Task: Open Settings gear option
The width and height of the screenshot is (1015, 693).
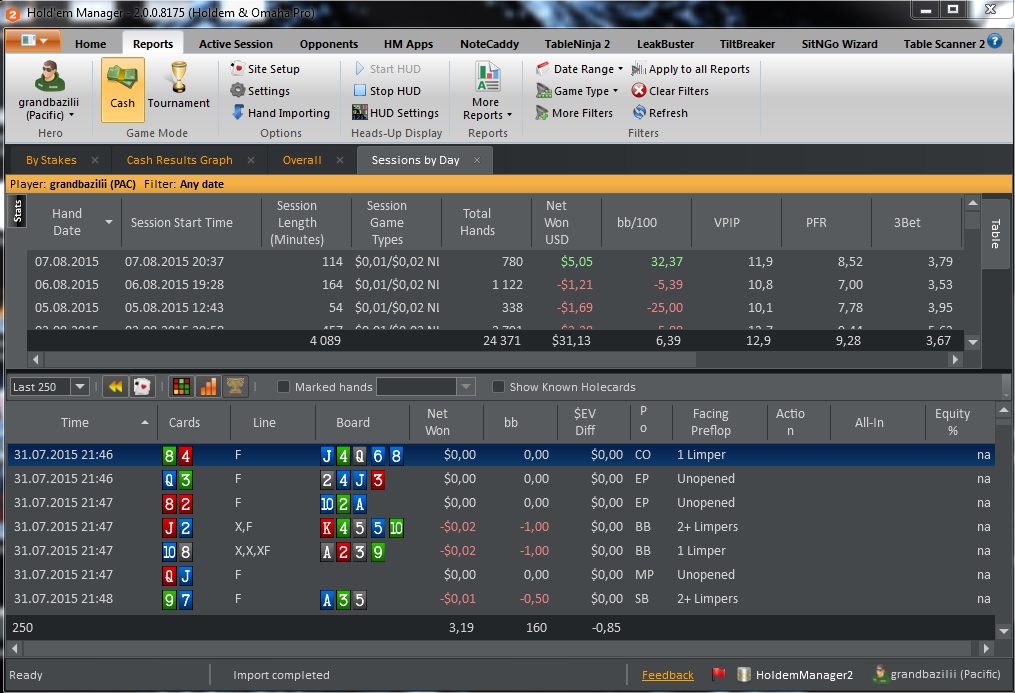Action: coord(260,91)
